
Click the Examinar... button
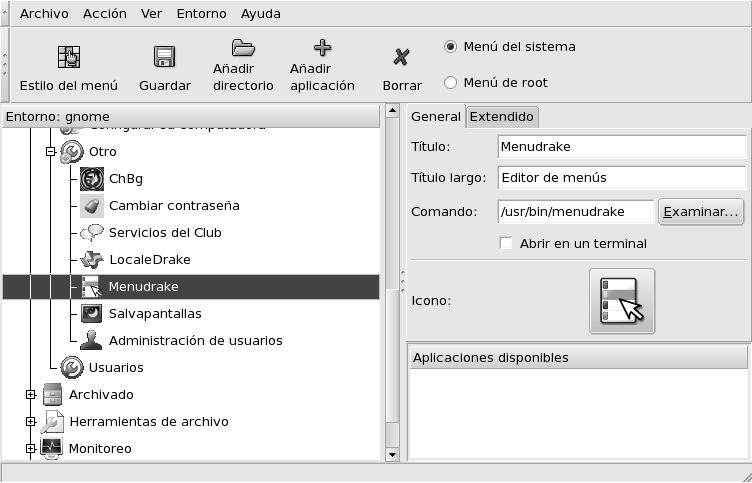click(701, 212)
